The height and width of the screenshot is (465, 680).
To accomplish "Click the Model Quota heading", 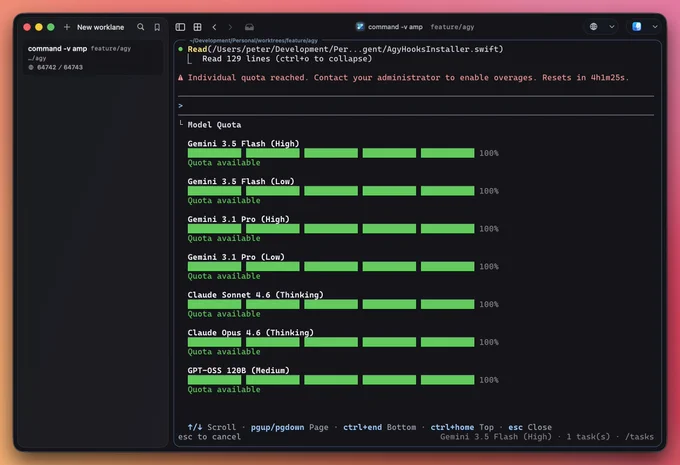I will point(214,125).
